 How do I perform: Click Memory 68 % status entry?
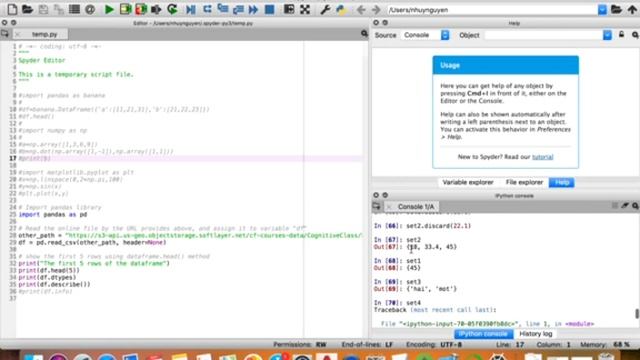pos(605,345)
